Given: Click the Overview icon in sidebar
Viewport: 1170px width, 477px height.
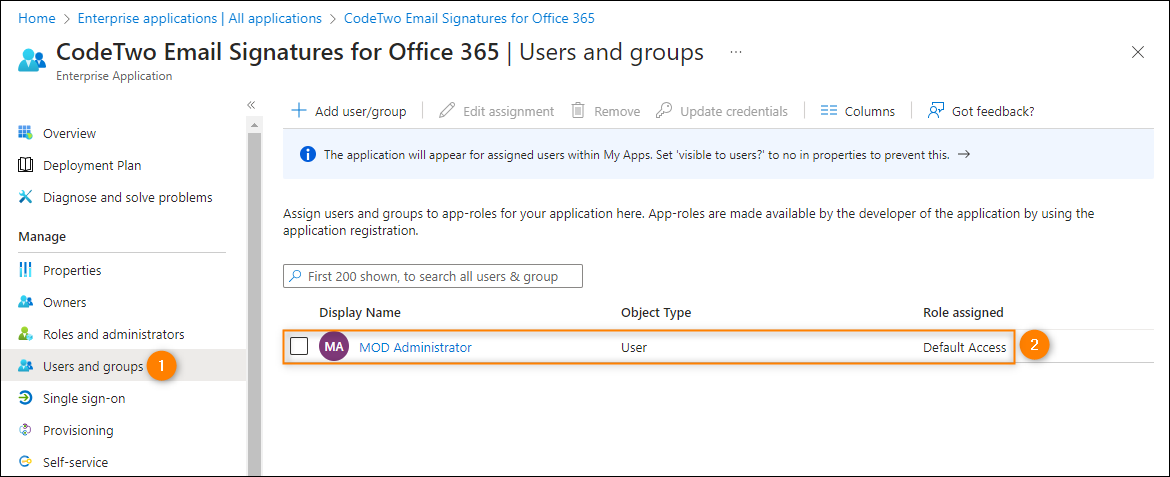Looking at the screenshot, I should (x=25, y=133).
